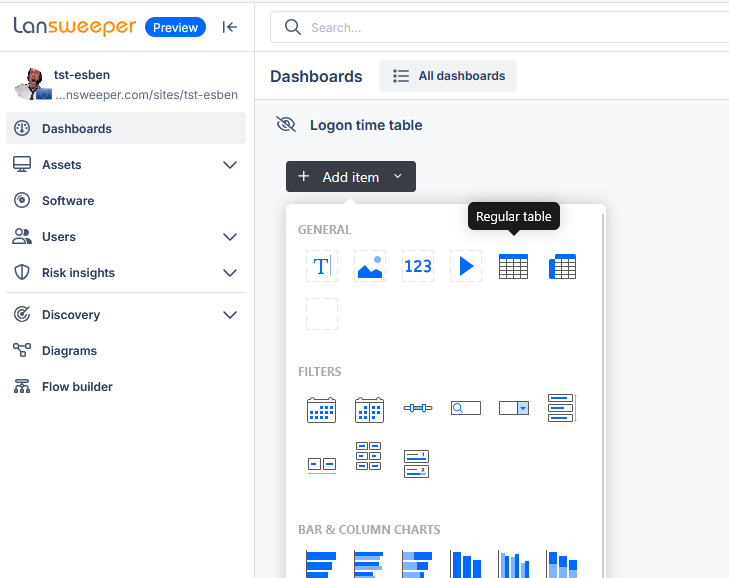The image size is (729, 578).
Task: Add the dropdown select filter
Action: [514, 408]
